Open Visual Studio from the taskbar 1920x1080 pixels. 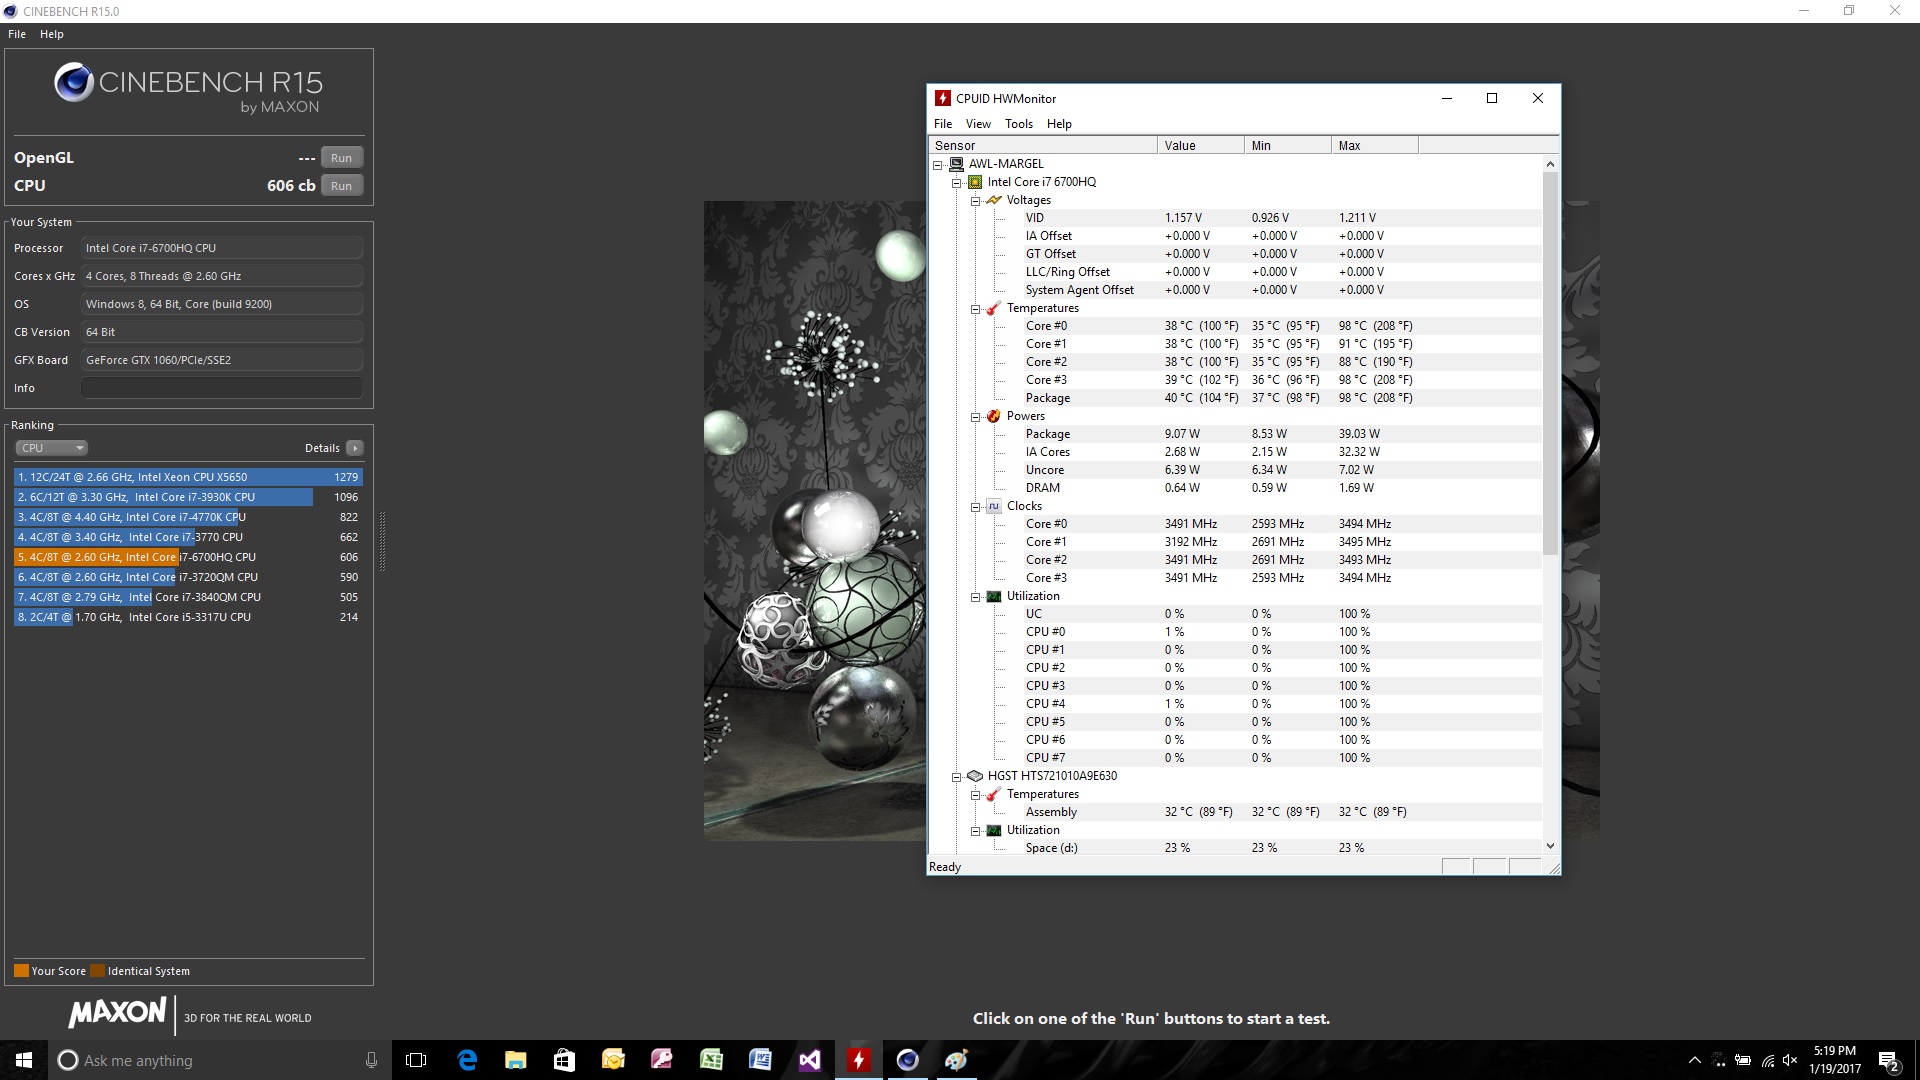[809, 1060]
